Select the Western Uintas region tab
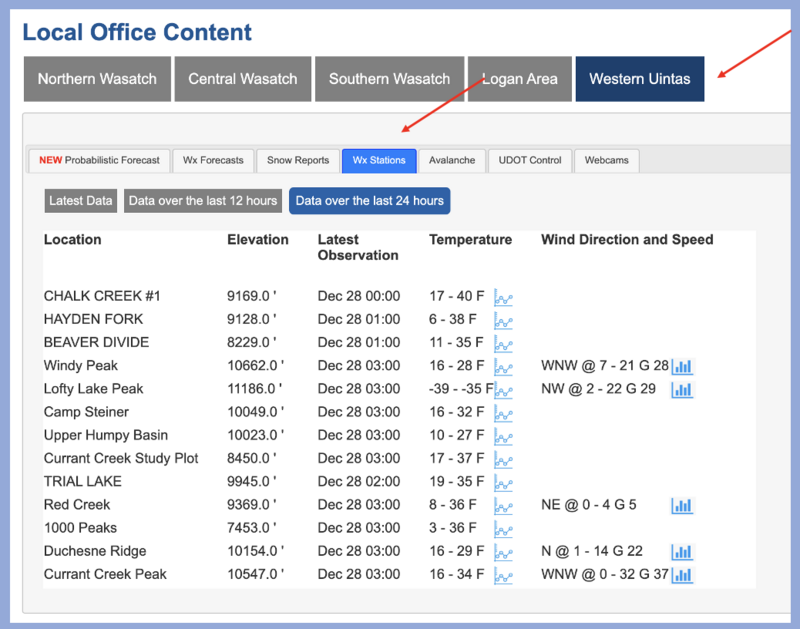This screenshot has height=629, width=800. pyautogui.click(x=639, y=79)
